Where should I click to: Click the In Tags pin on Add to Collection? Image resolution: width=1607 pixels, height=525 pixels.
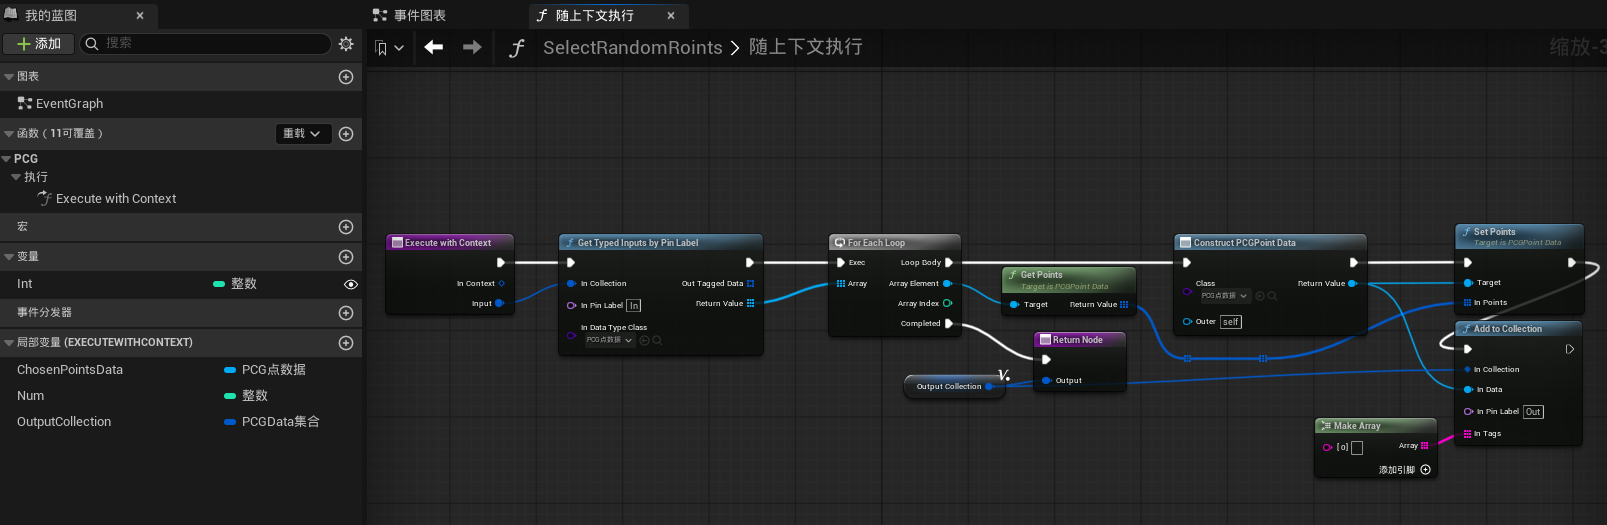[1467, 434]
